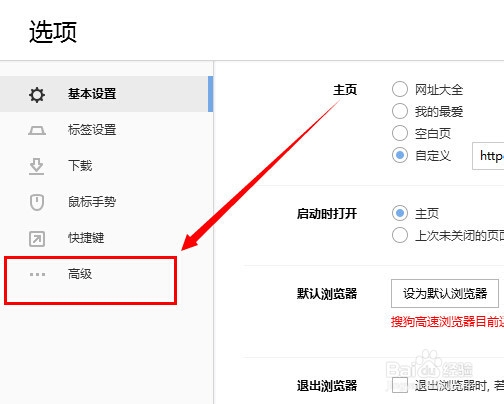The height and width of the screenshot is (404, 504).
Task: Click the three-dot icon beside 高级
Action: 37,275
